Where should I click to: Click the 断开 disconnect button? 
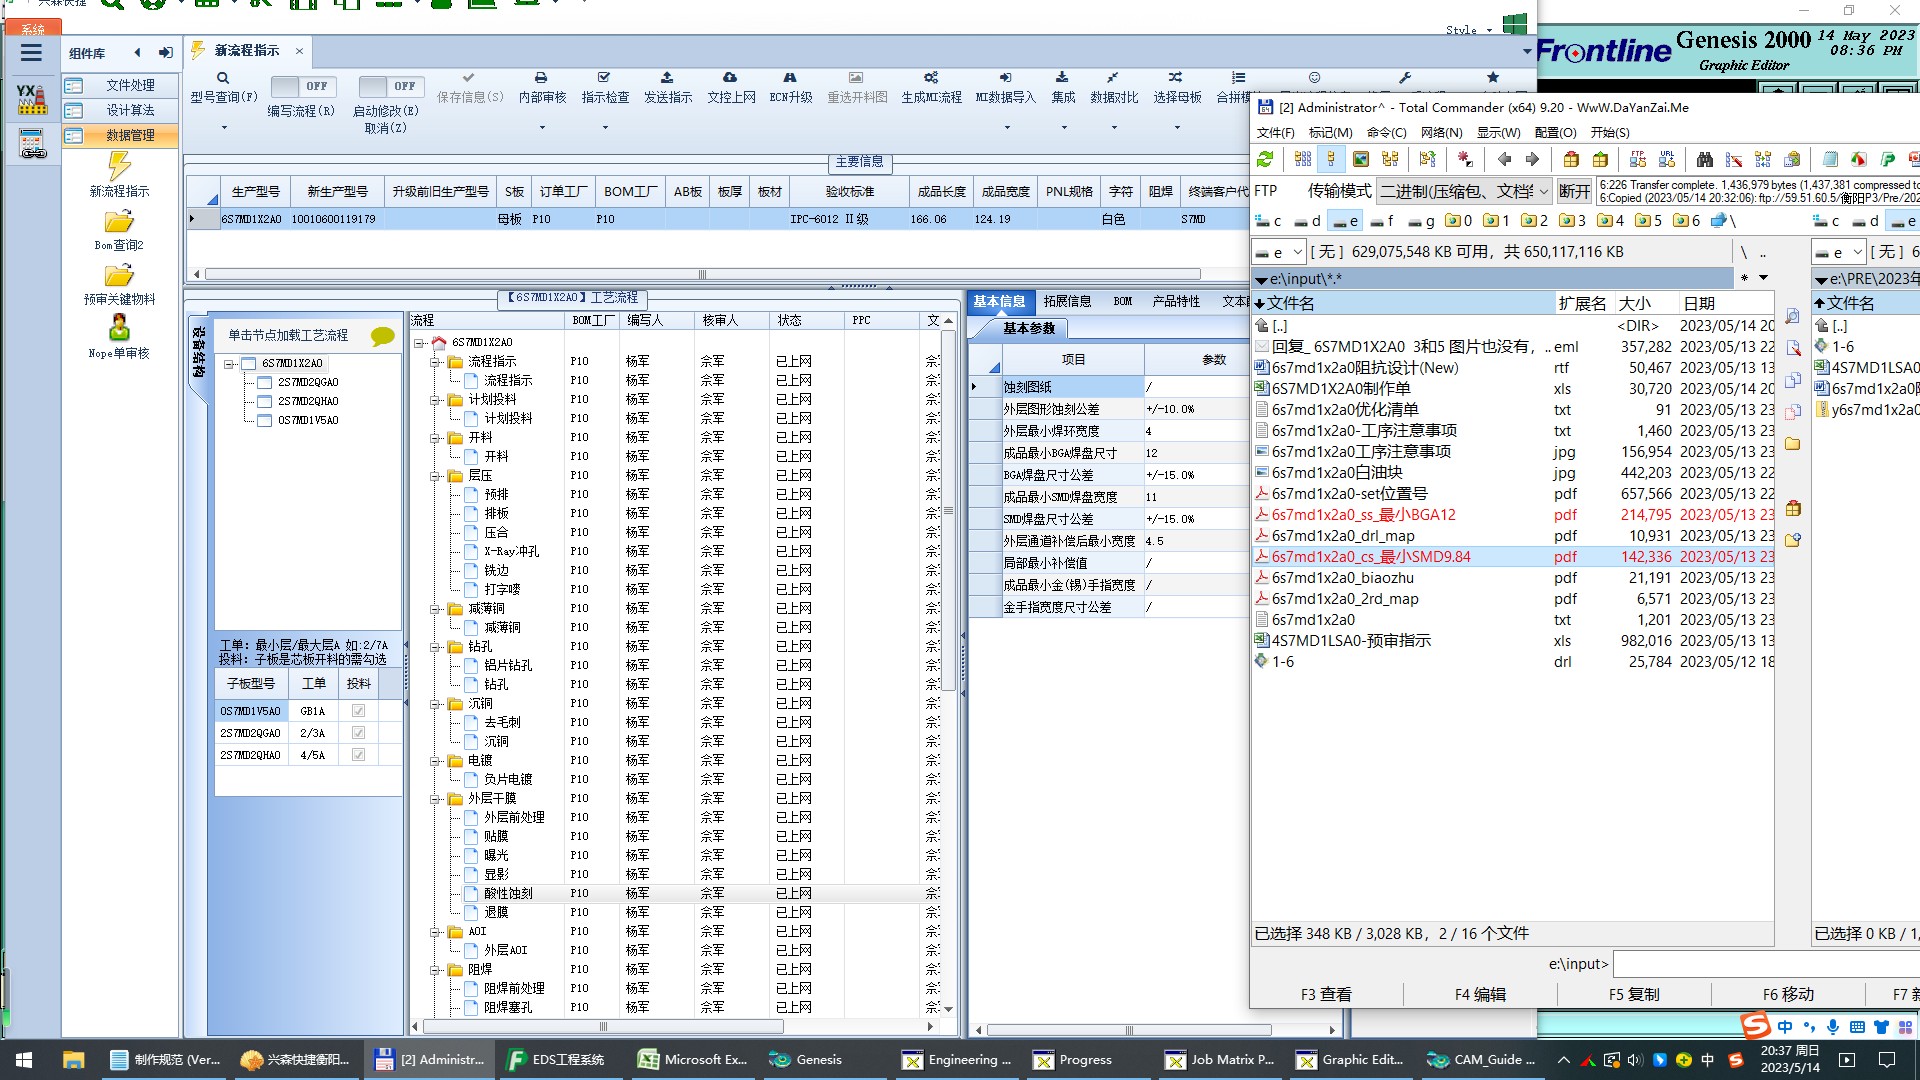click(1573, 191)
